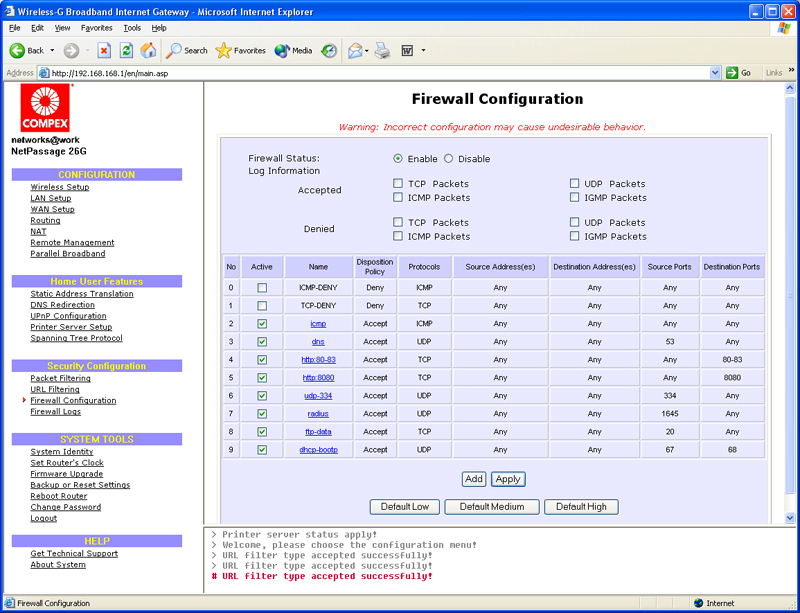This screenshot has height=613, width=800.
Task: Click the Refresh page icon
Action: click(126, 50)
